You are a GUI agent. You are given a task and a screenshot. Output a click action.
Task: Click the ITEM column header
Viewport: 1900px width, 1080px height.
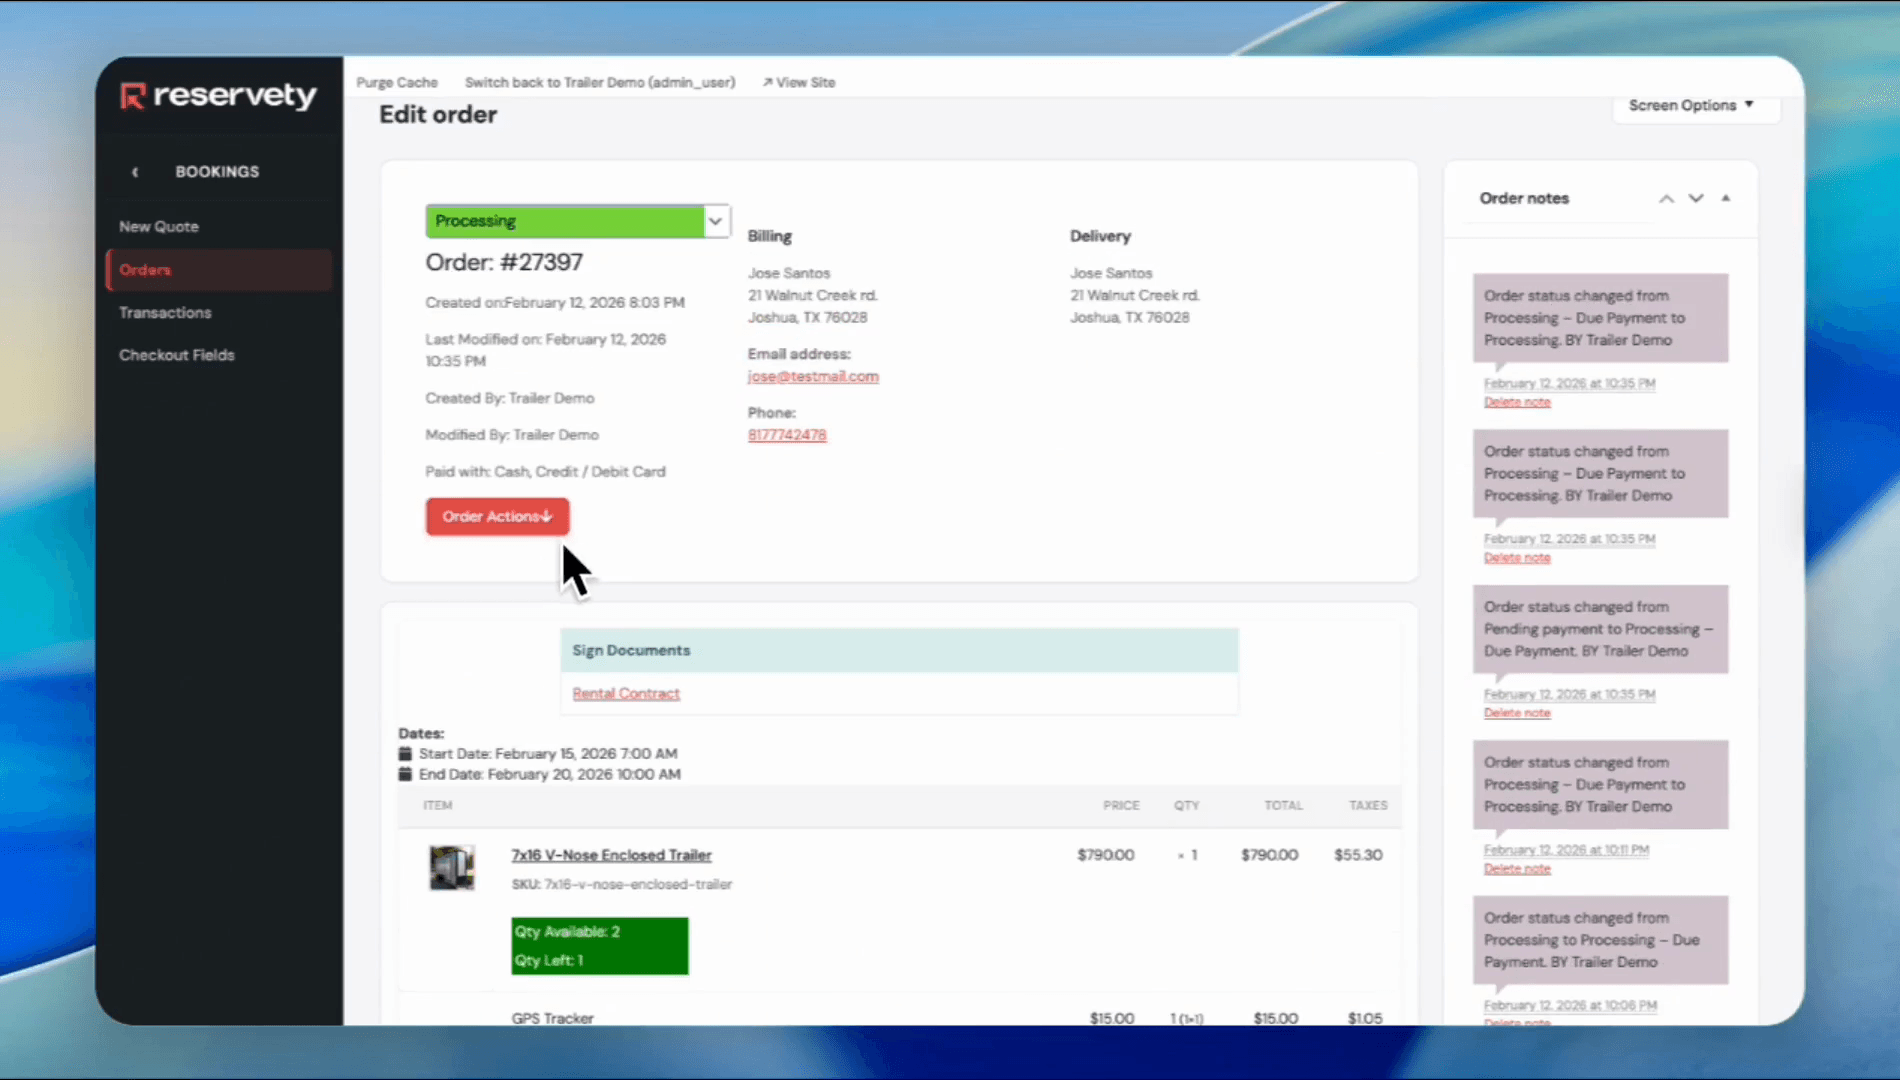[437, 806]
